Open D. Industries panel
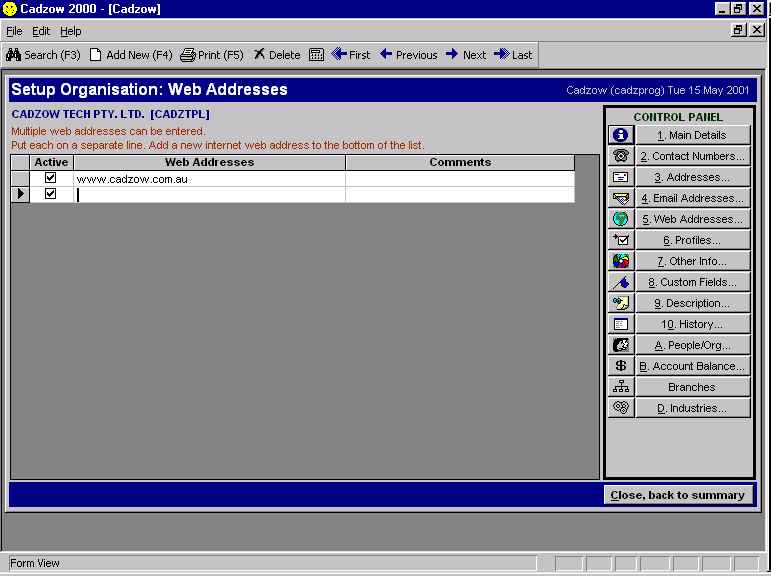 (x=692, y=408)
